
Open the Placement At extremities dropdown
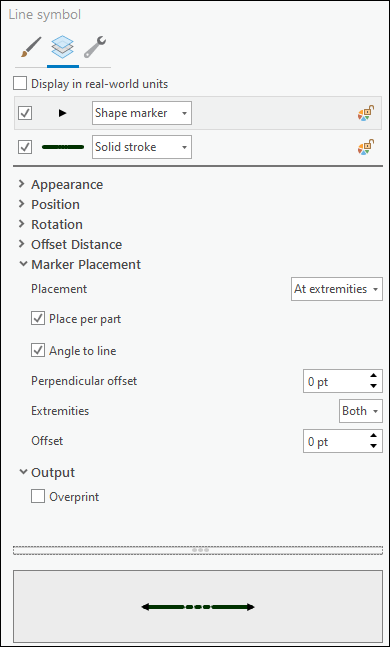[x=337, y=289]
